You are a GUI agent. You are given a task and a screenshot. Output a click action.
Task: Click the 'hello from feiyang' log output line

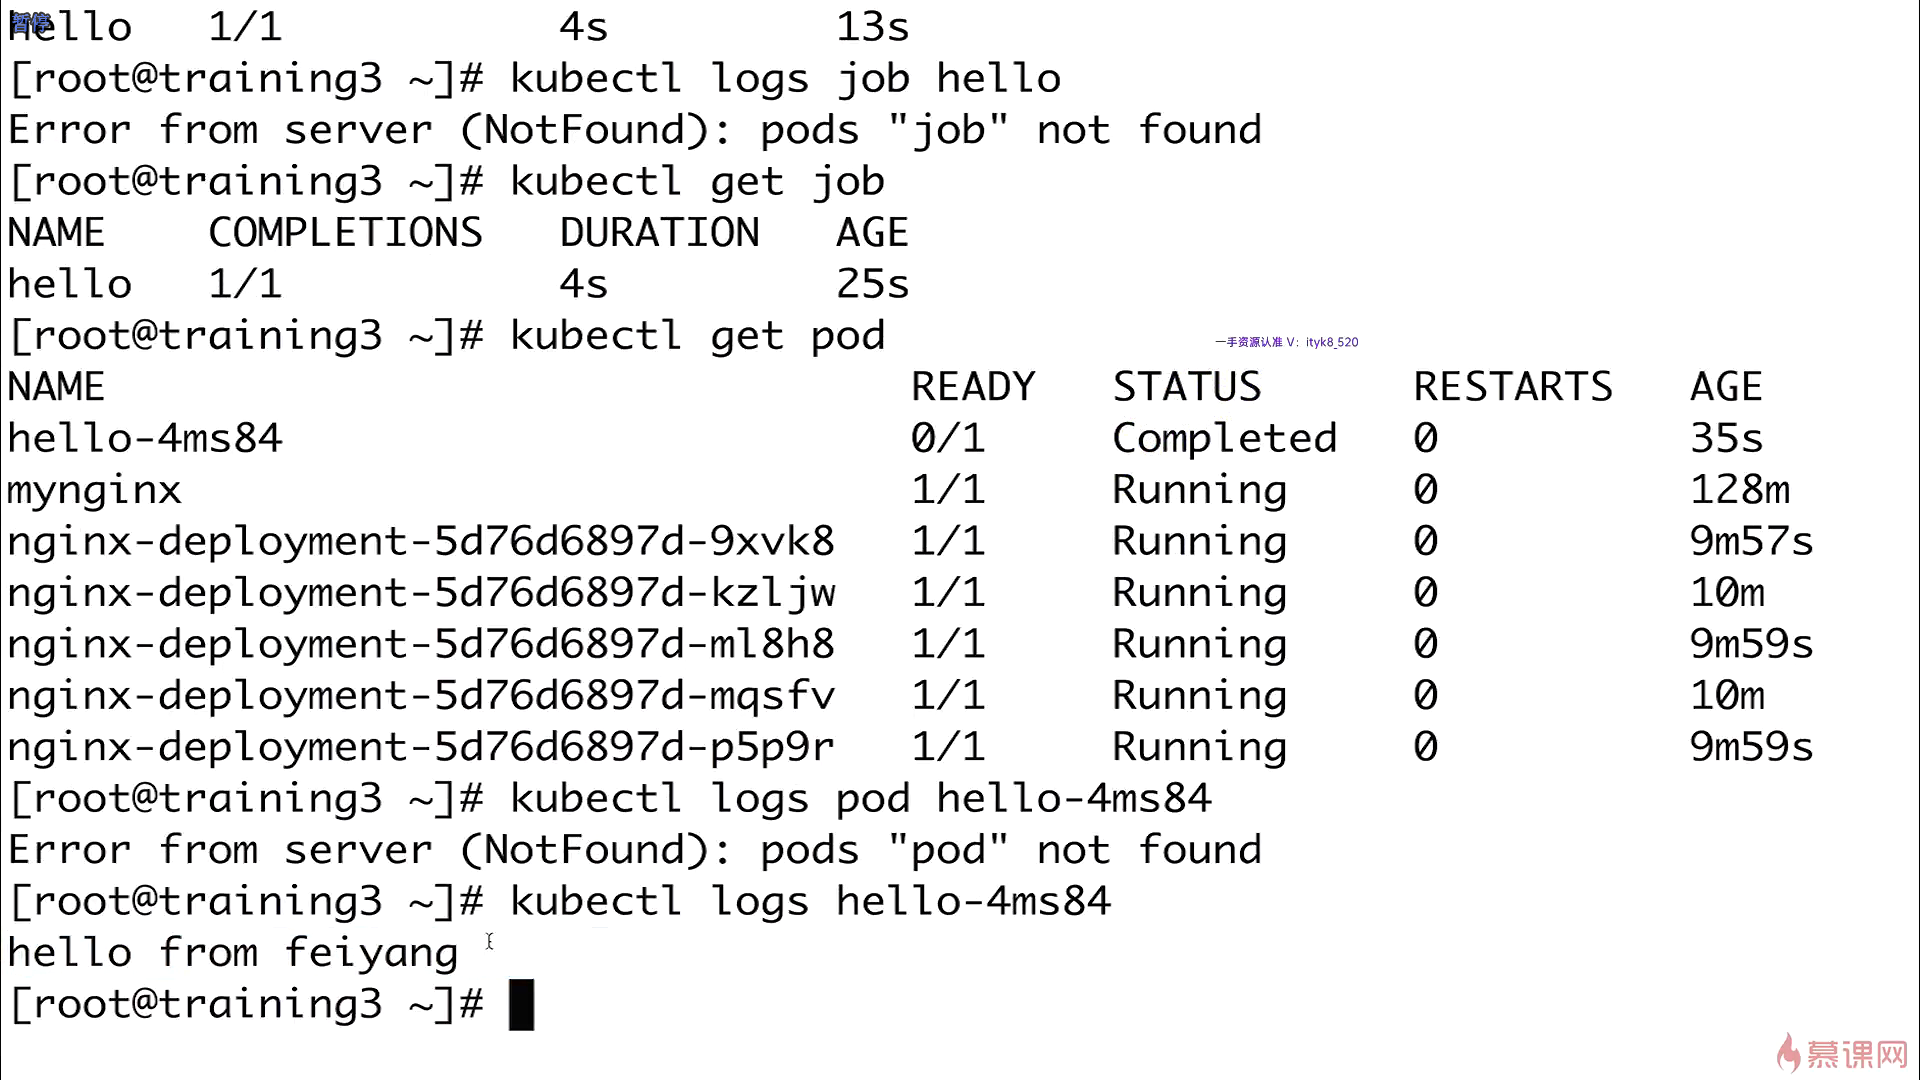pos(233,953)
